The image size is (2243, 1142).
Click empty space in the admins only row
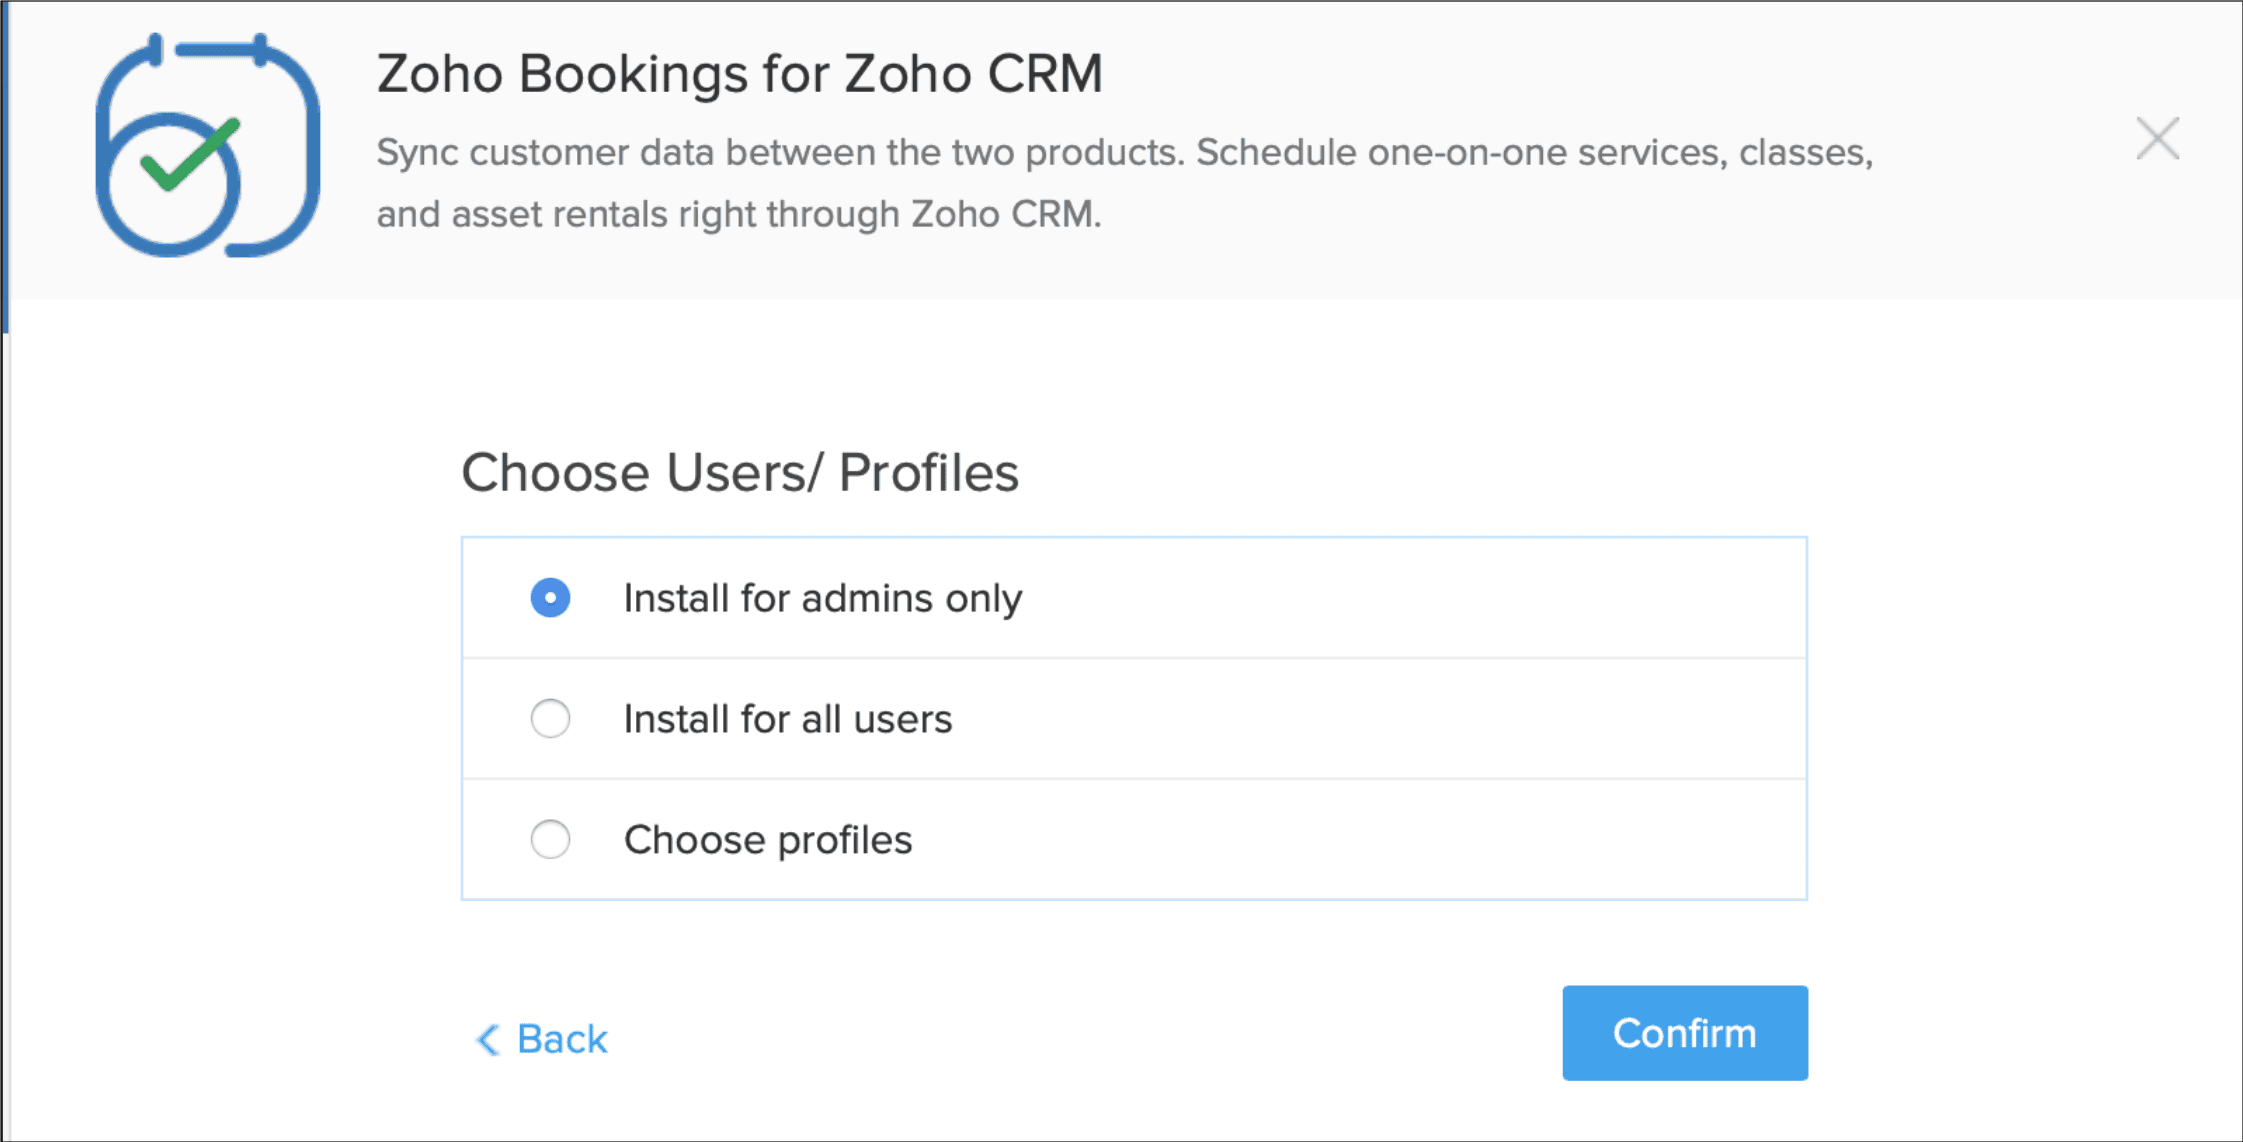[1400, 598]
